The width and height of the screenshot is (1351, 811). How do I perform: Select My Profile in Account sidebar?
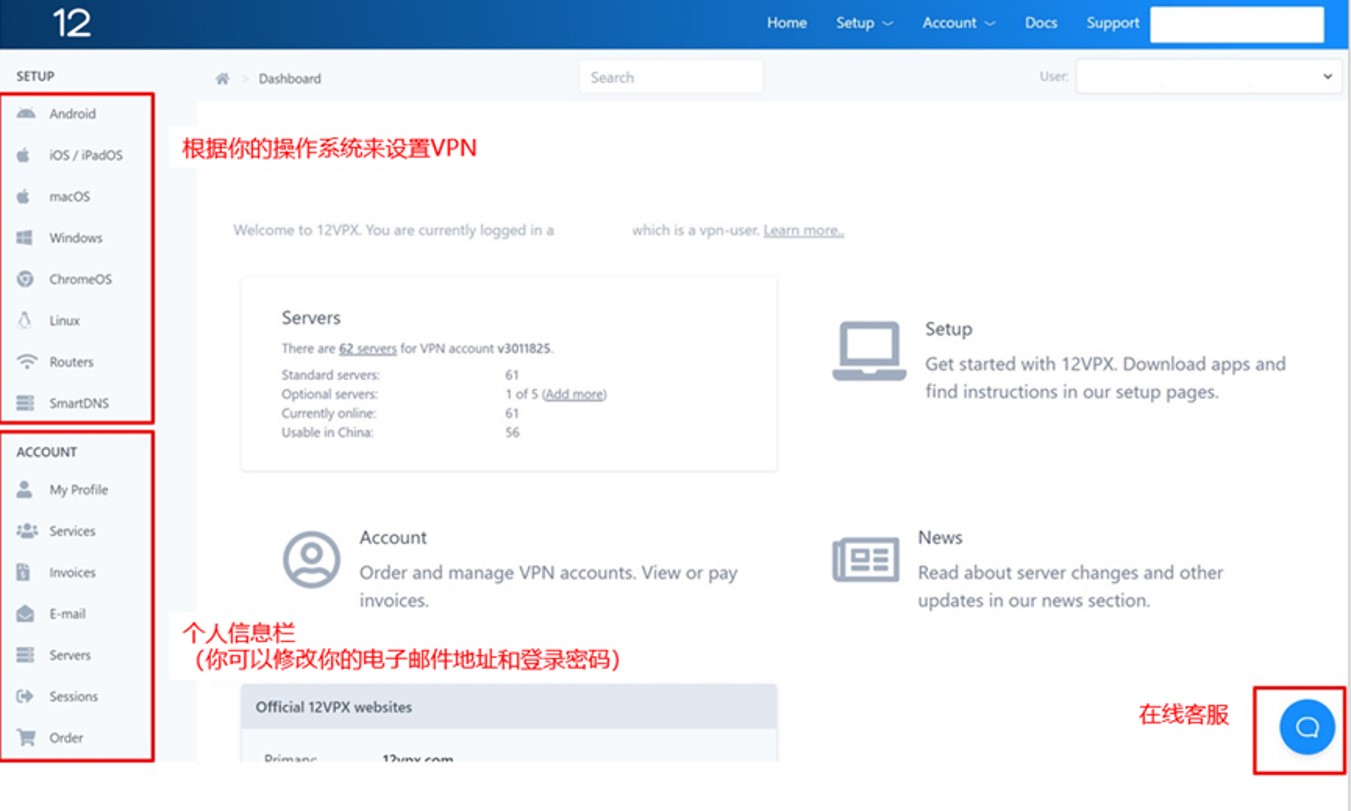pos(79,490)
